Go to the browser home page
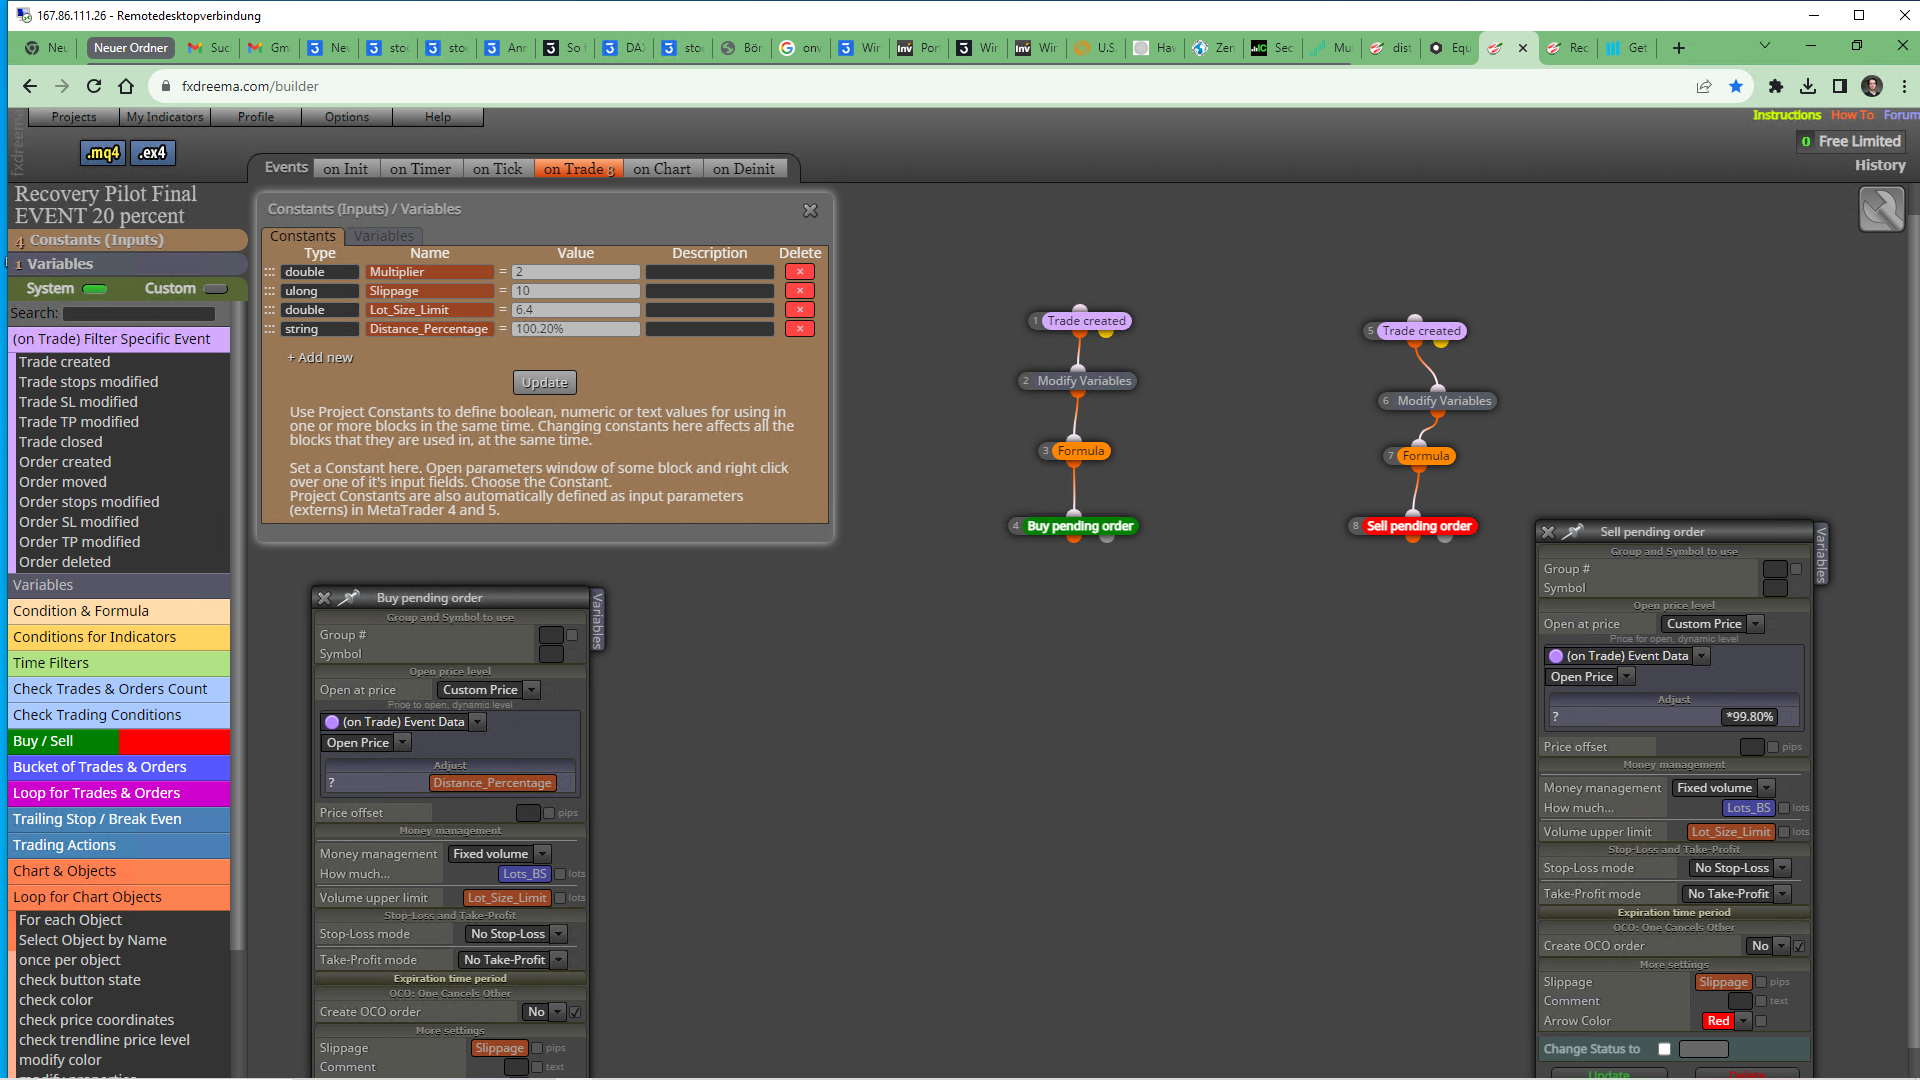 coord(126,87)
